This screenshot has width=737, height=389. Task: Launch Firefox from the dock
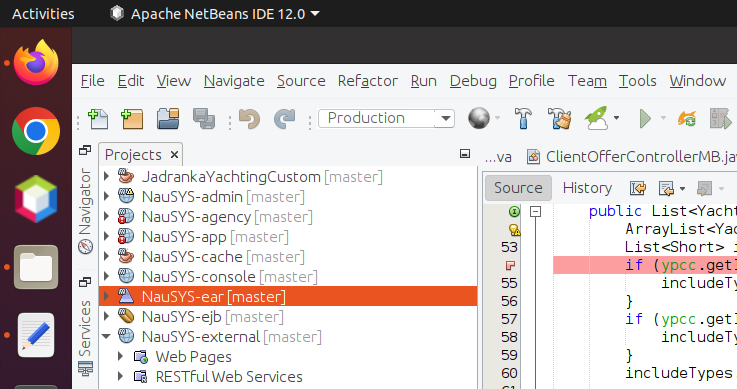point(36,62)
